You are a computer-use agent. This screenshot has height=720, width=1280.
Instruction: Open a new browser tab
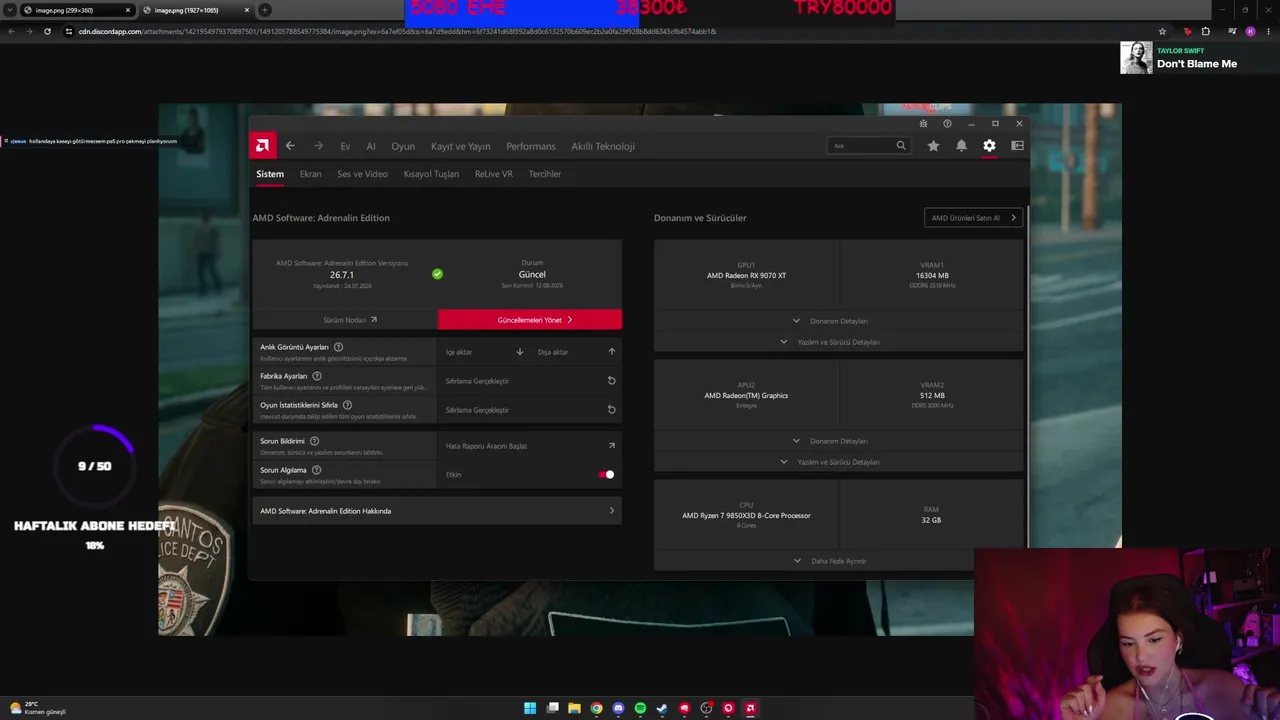(x=264, y=10)
